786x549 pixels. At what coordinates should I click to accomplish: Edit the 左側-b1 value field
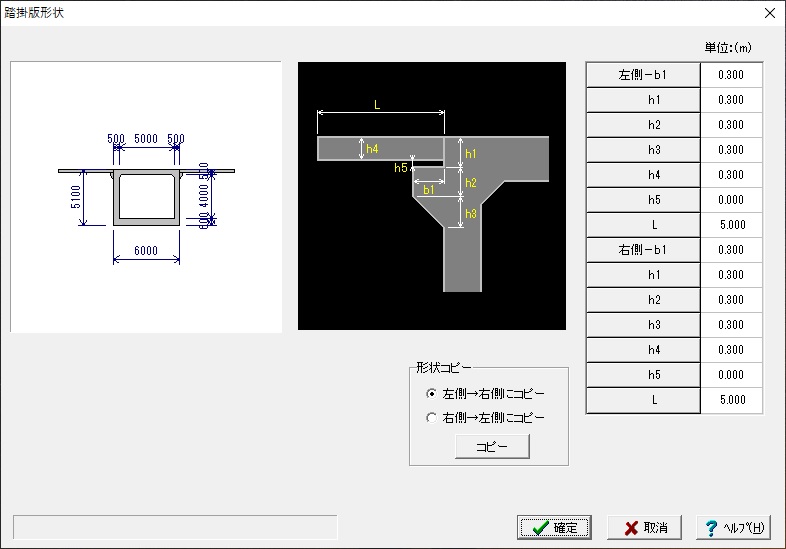point(731,75)
